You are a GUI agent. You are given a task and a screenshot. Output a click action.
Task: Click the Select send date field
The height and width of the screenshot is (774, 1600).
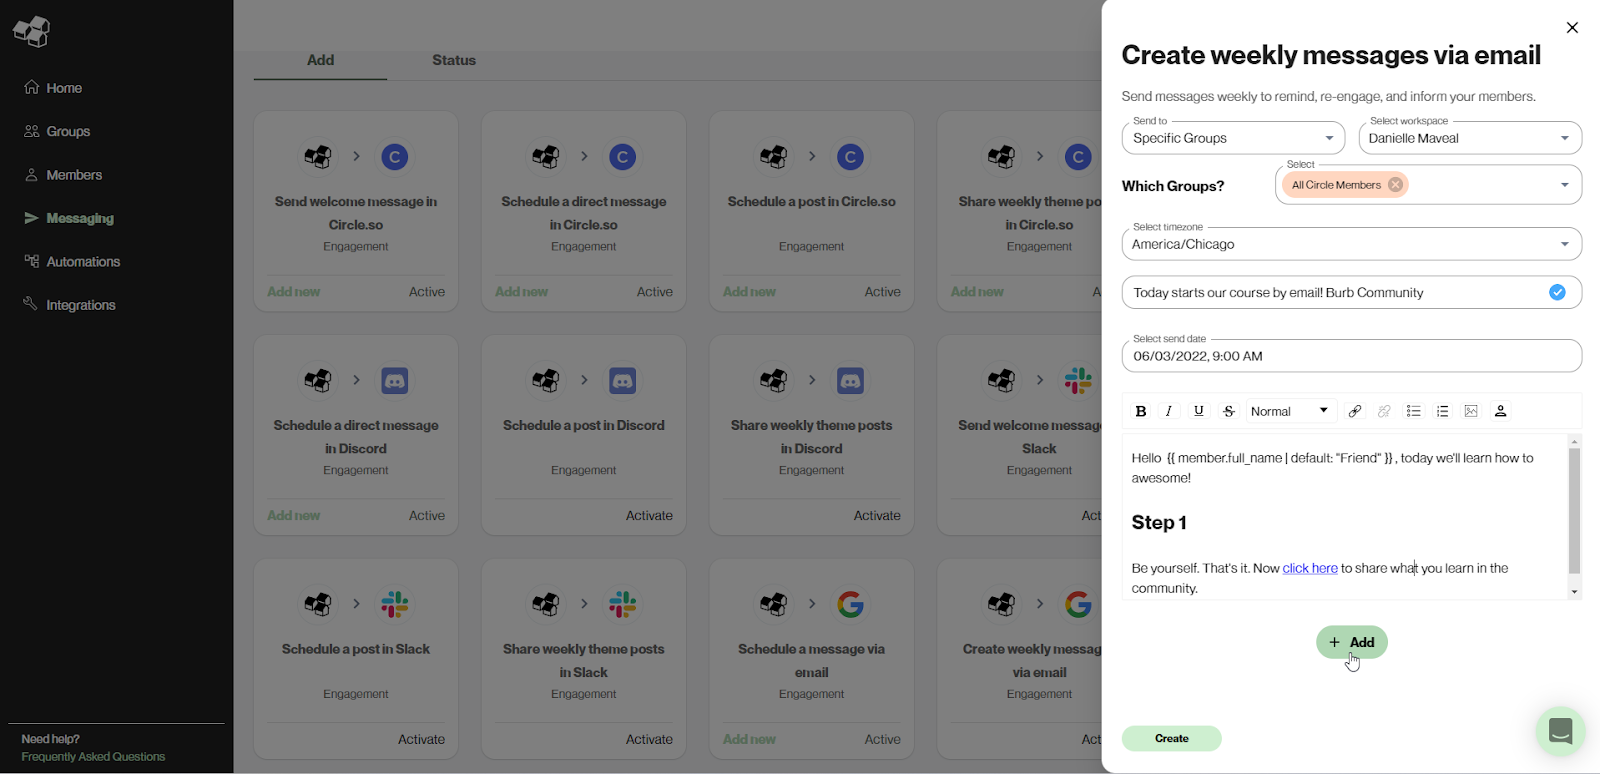point(1351,356)
